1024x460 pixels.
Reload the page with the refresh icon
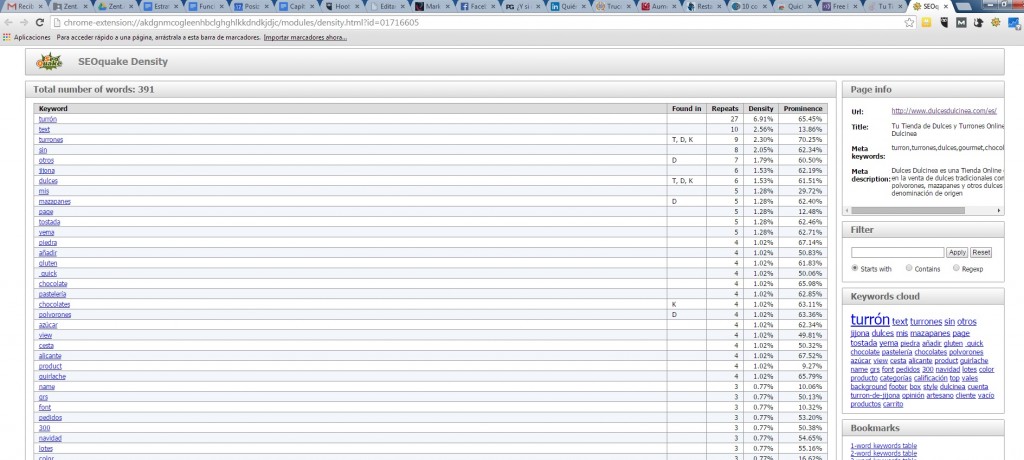(x=39, y=22)
